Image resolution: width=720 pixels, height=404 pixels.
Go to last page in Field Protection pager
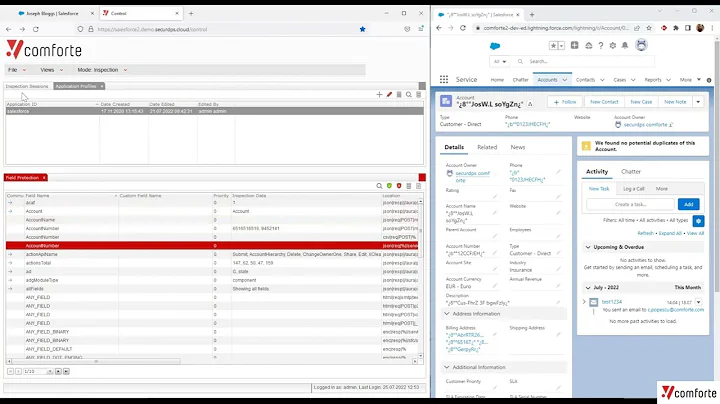[x=66, y=371]
